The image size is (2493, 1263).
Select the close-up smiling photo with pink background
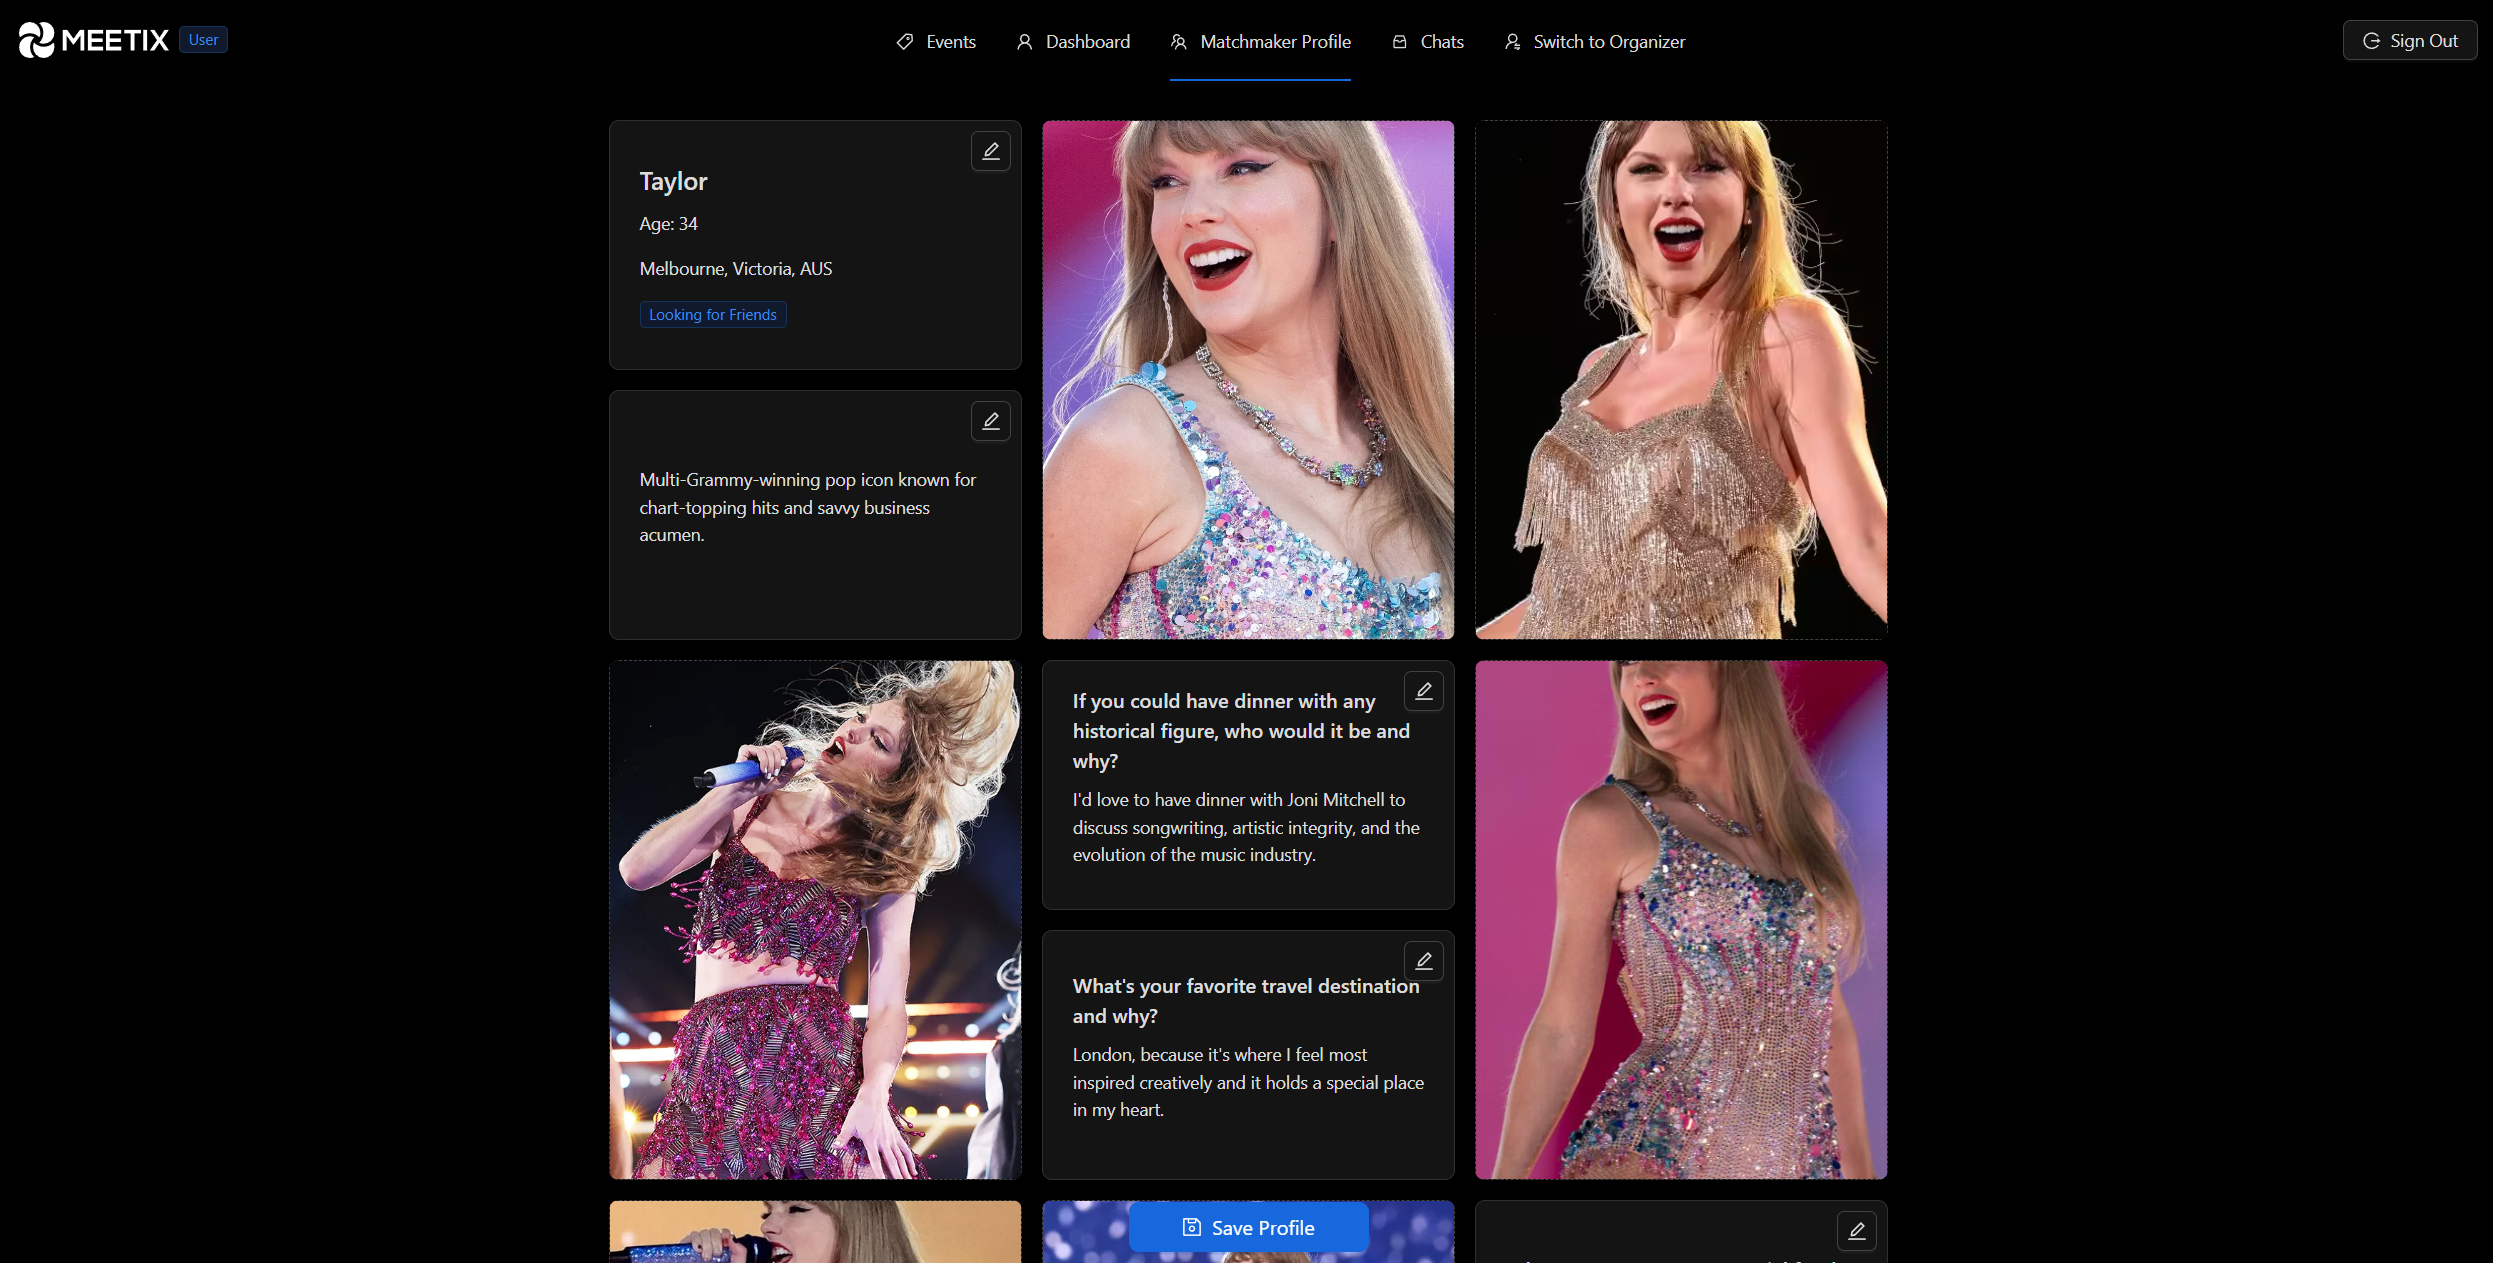coord(1247,380)
